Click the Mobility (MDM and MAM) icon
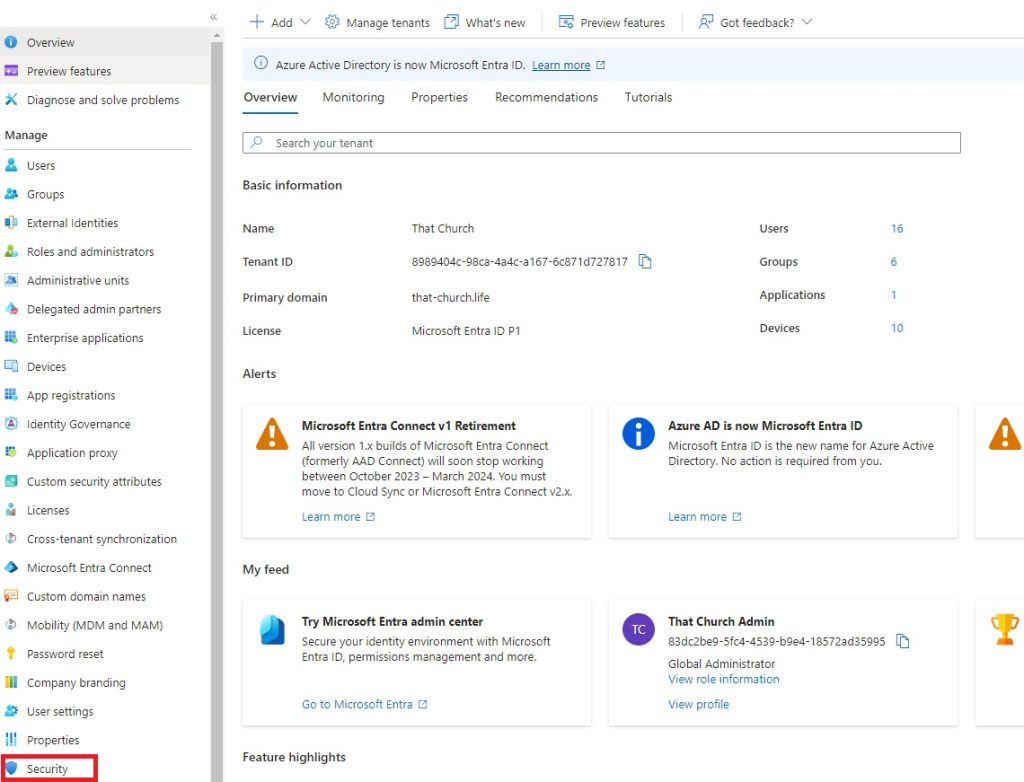 (x=11, y=625)
